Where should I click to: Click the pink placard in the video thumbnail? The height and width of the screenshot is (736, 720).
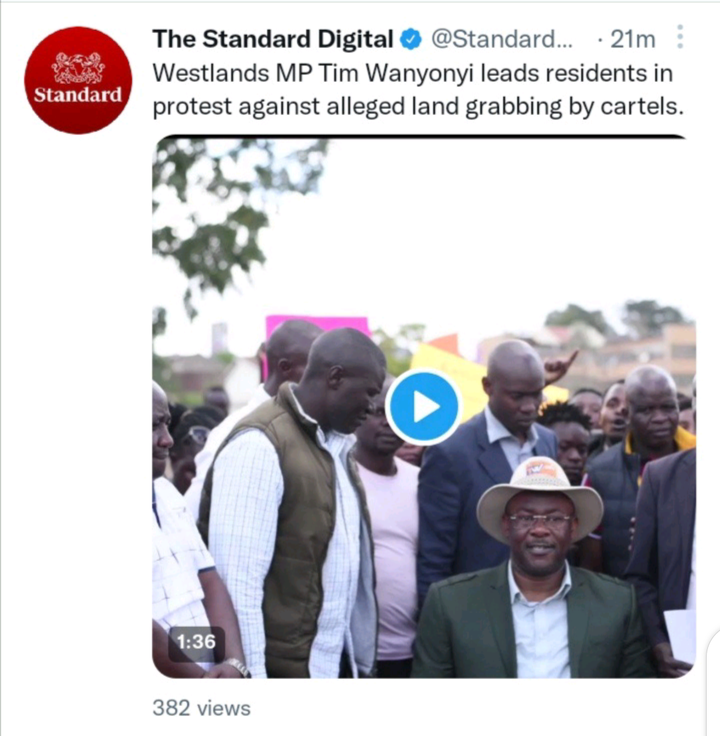click(x=316, y=326)
